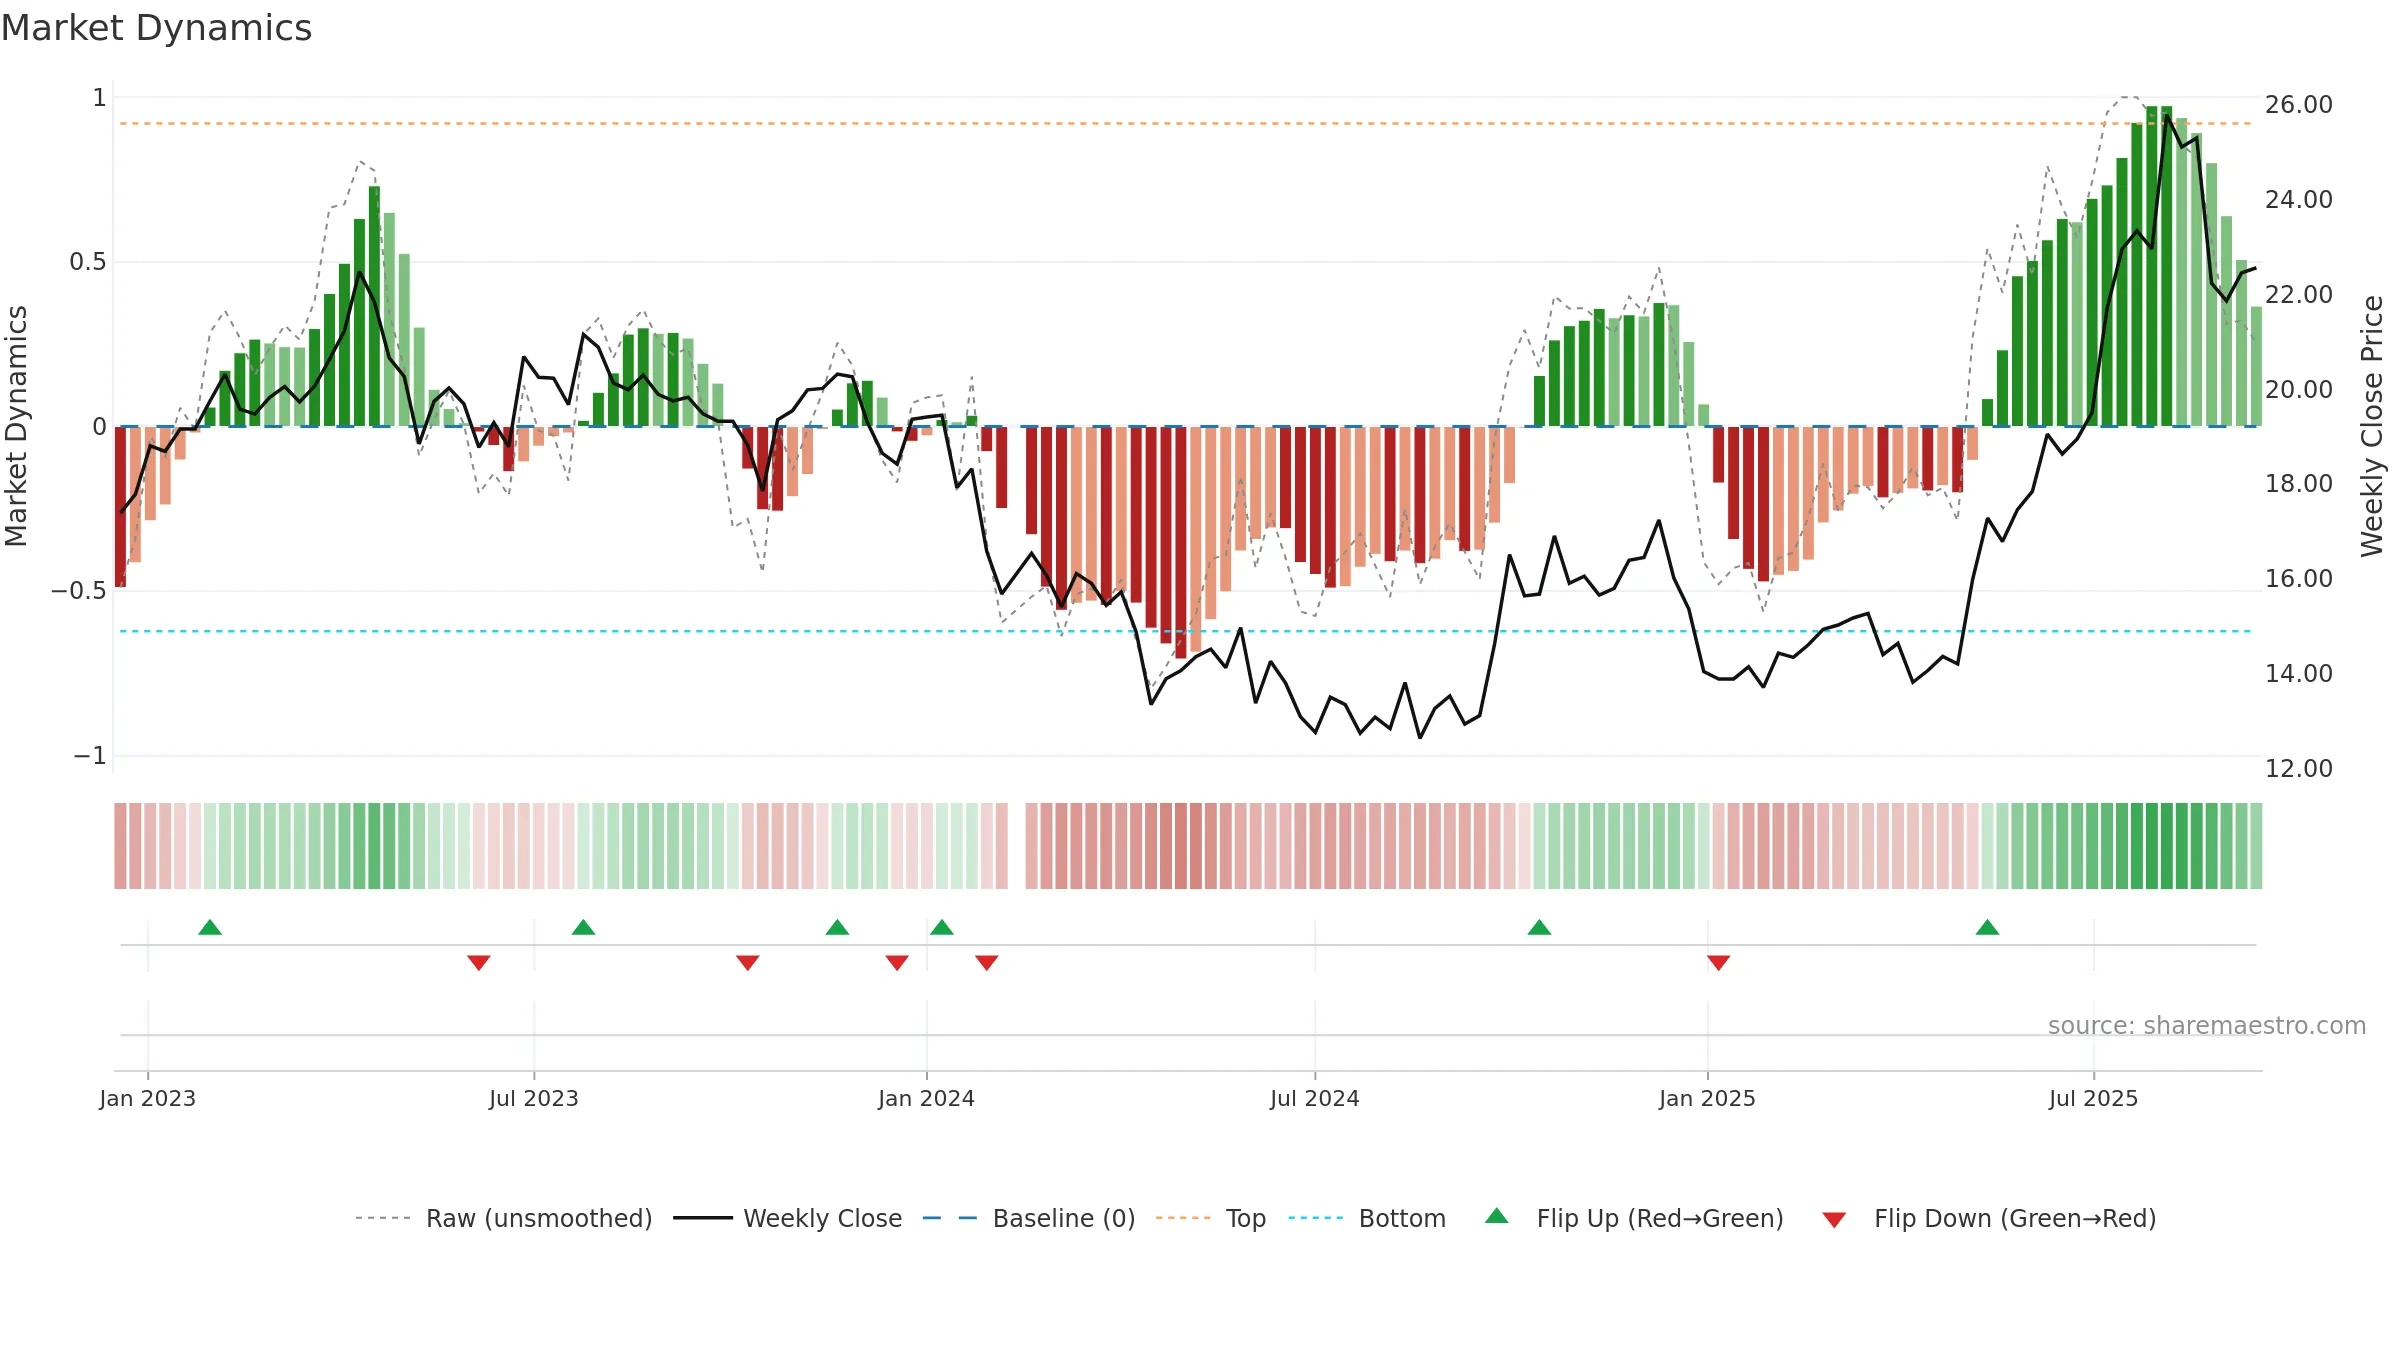Click the Jan 2024 x-axis label
Viewport: 2400px width, 1350px height.
pos(927,1098)
